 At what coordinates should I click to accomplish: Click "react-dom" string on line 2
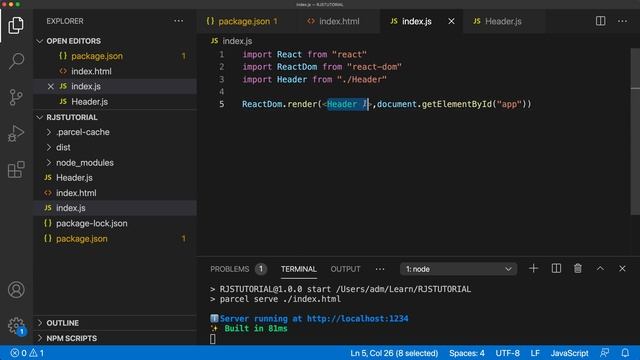pos(374,67)
